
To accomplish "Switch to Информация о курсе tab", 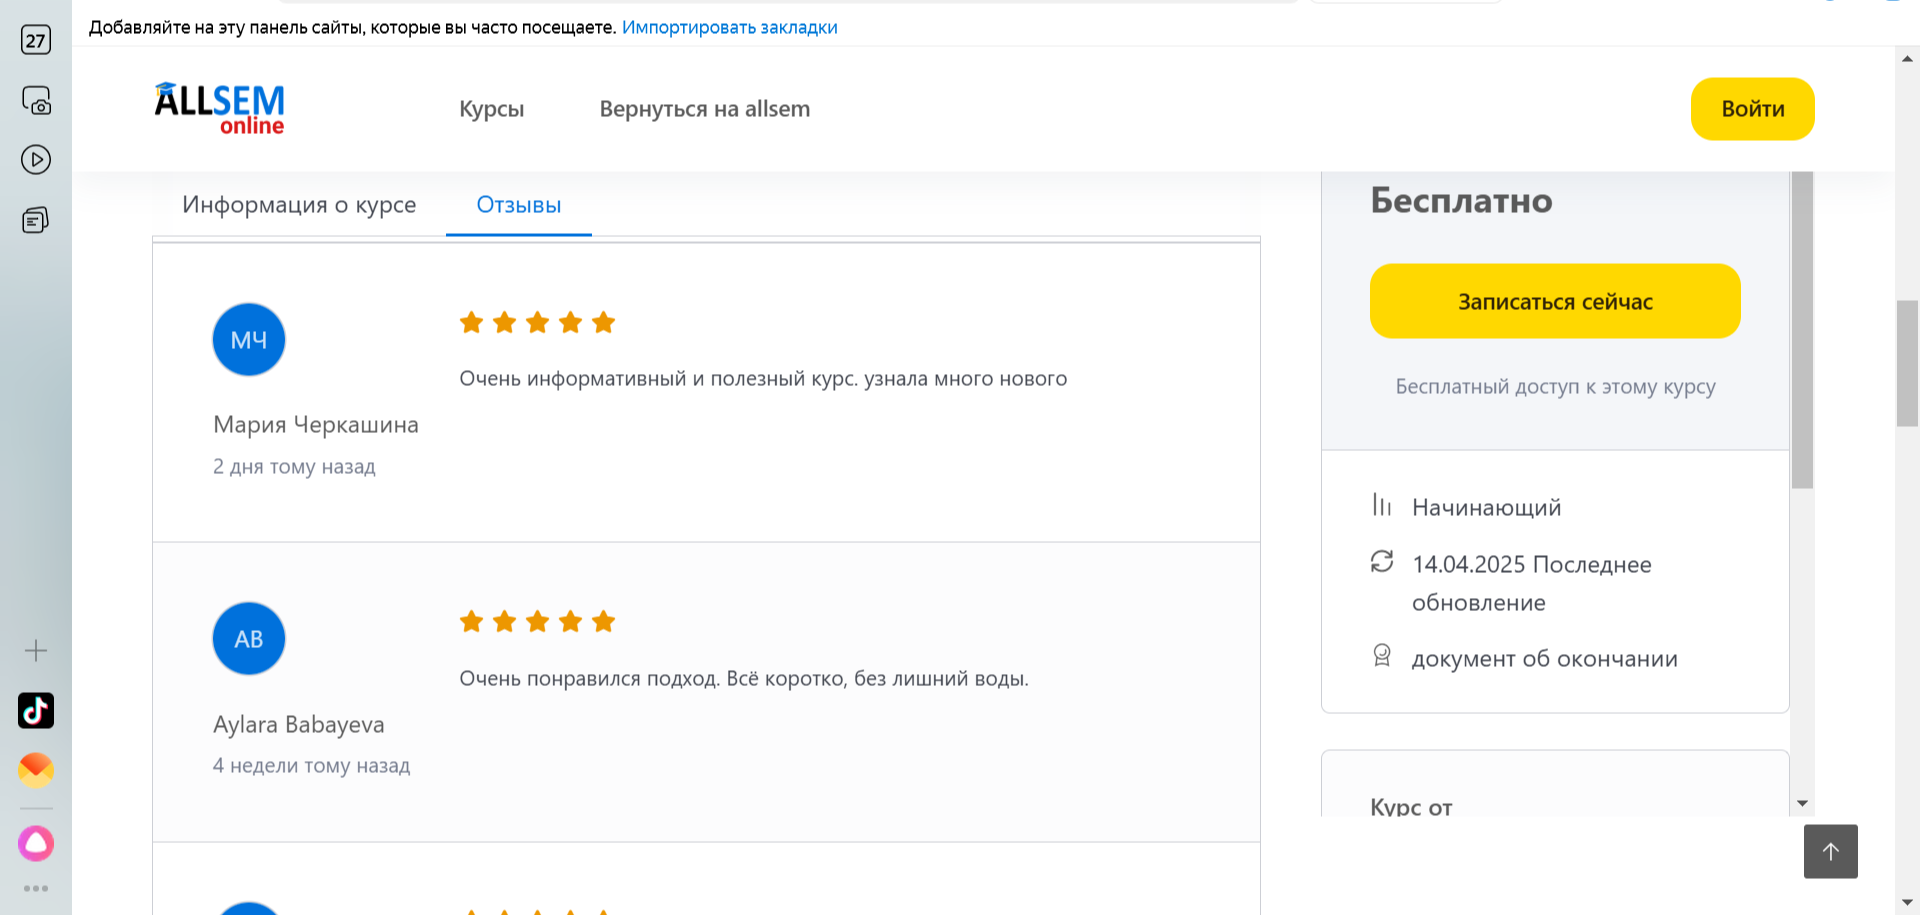I will click(299, 205).
